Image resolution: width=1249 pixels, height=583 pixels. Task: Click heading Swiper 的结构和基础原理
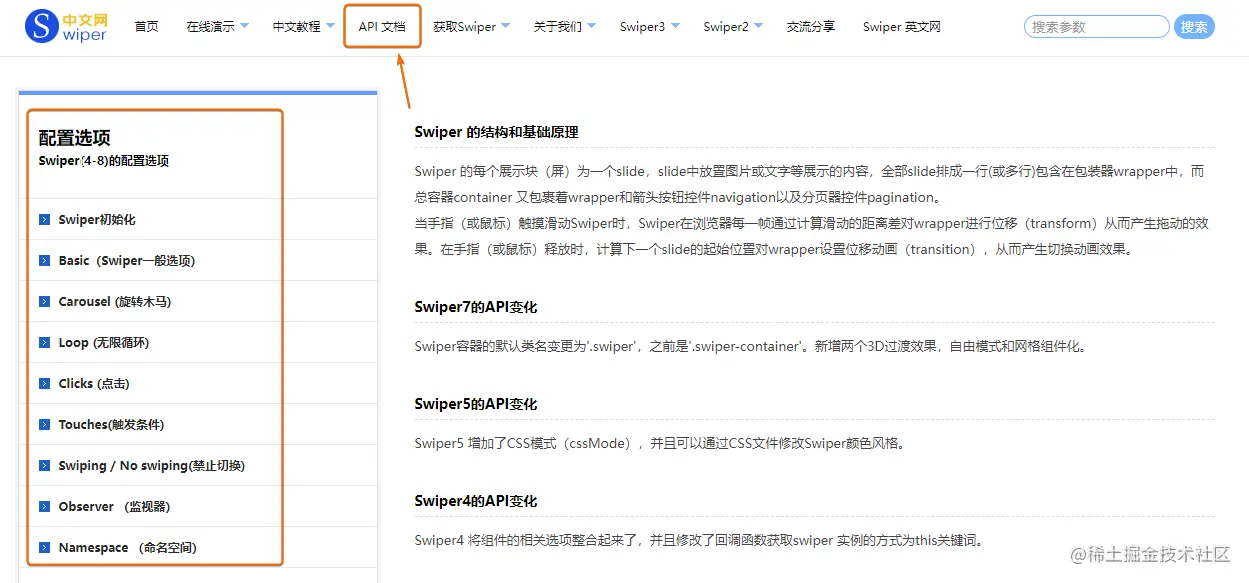pyautogui.click(x=496, y=132)
